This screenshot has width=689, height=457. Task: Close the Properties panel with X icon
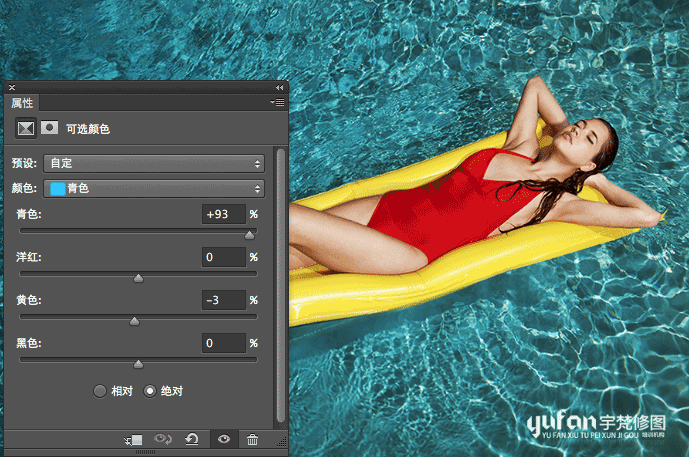[x=12, y=88]
